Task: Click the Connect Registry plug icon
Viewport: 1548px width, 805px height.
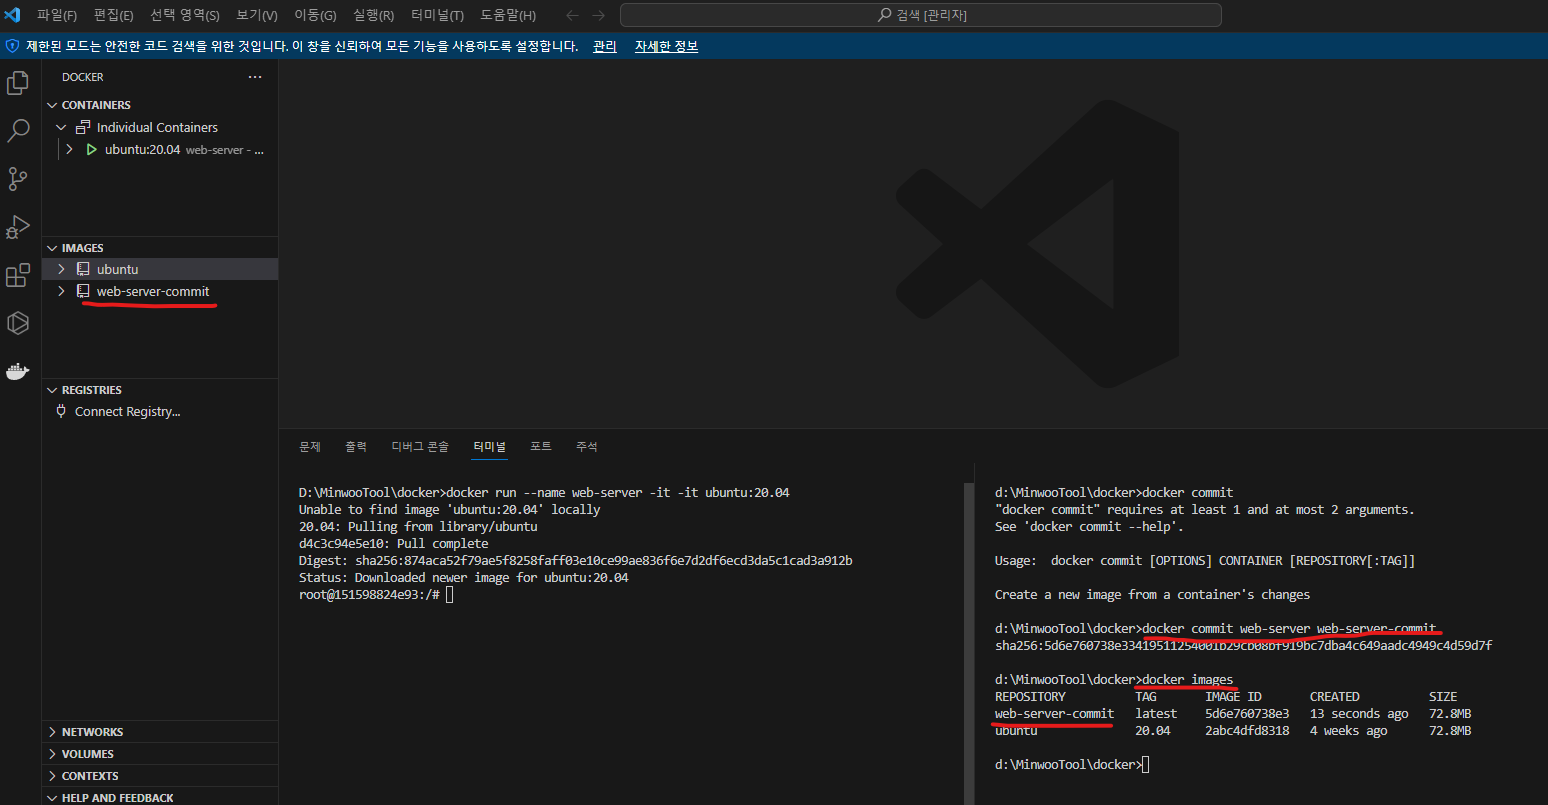Action: pyautogui.click(x=61, y=411)
